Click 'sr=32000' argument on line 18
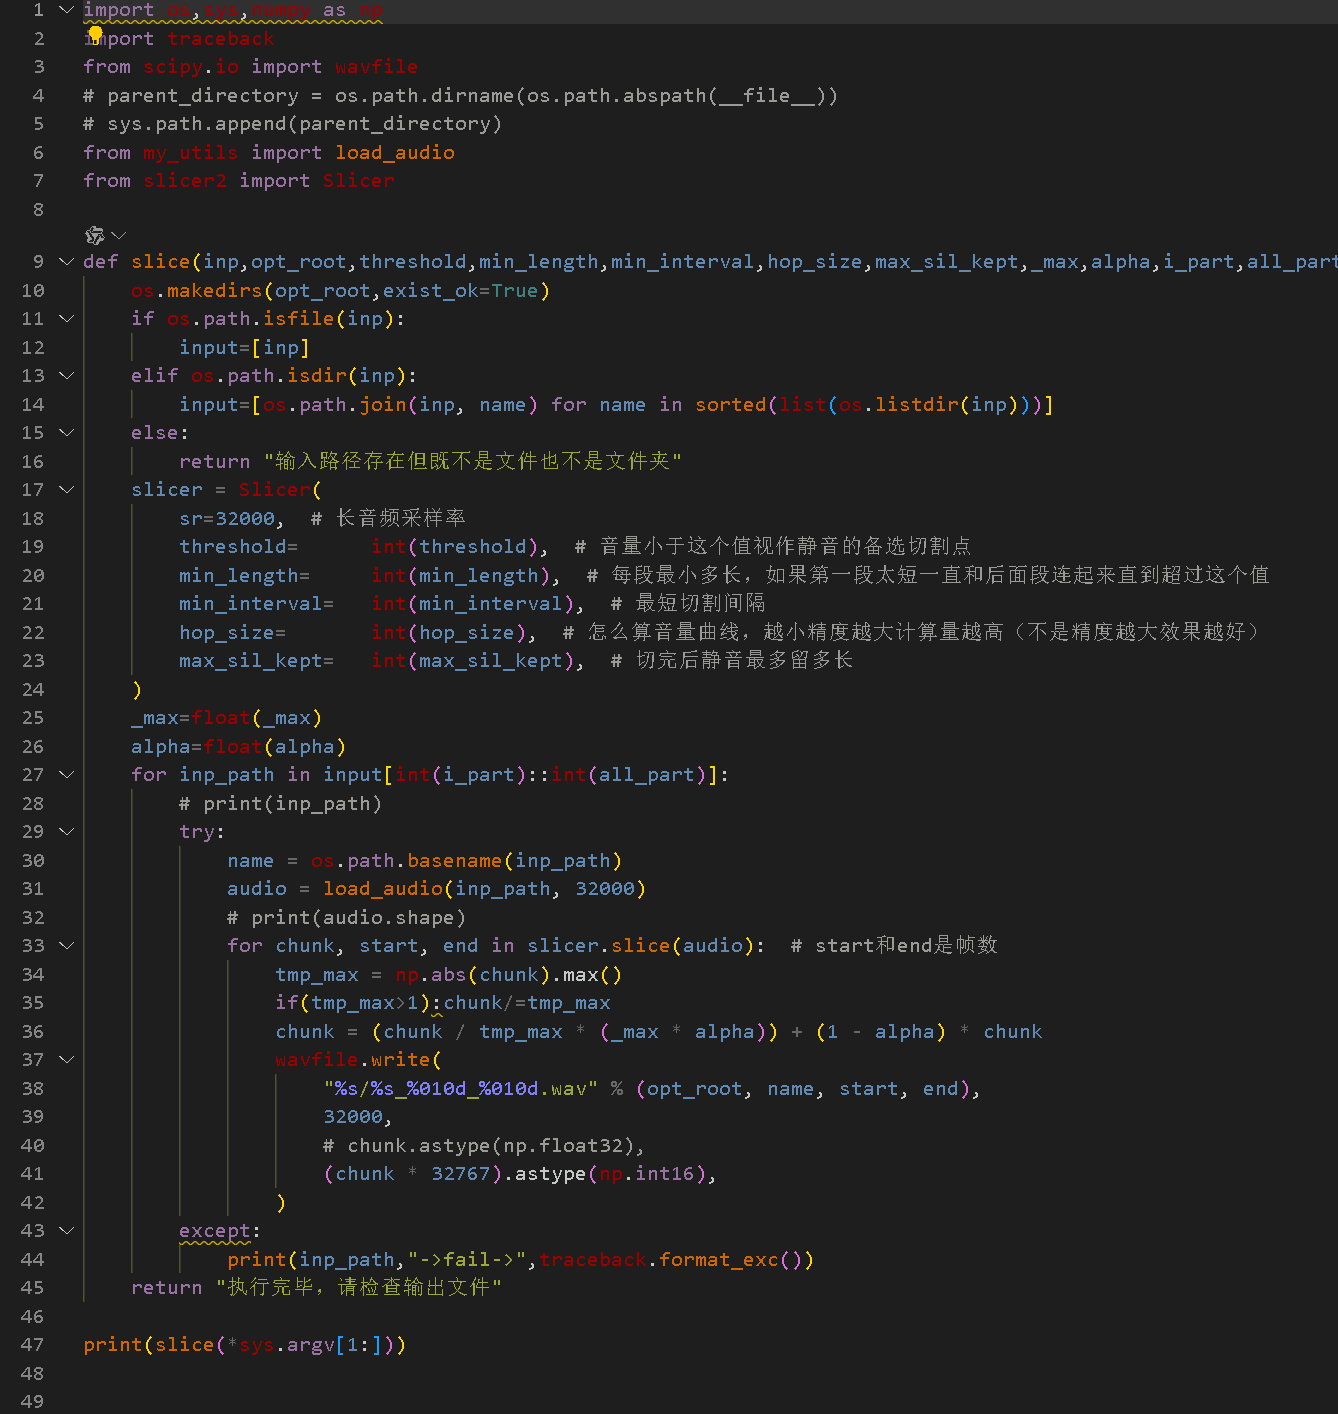 [227, 518]
